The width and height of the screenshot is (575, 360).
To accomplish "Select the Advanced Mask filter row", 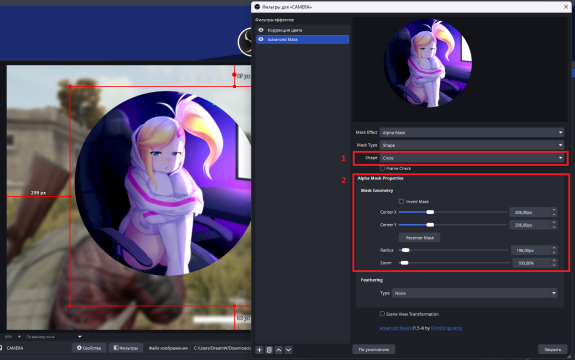I will (x=303, y=39).
